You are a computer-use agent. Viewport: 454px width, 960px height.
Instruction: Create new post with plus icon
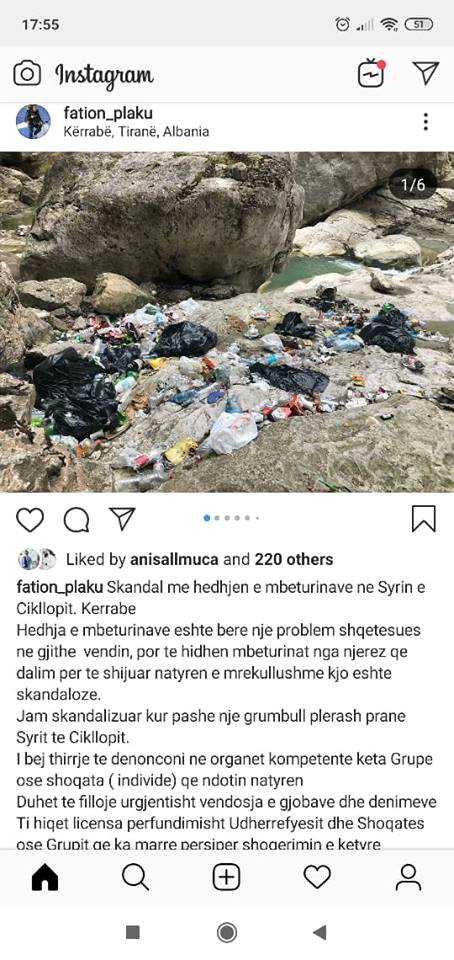coord(226,878)
